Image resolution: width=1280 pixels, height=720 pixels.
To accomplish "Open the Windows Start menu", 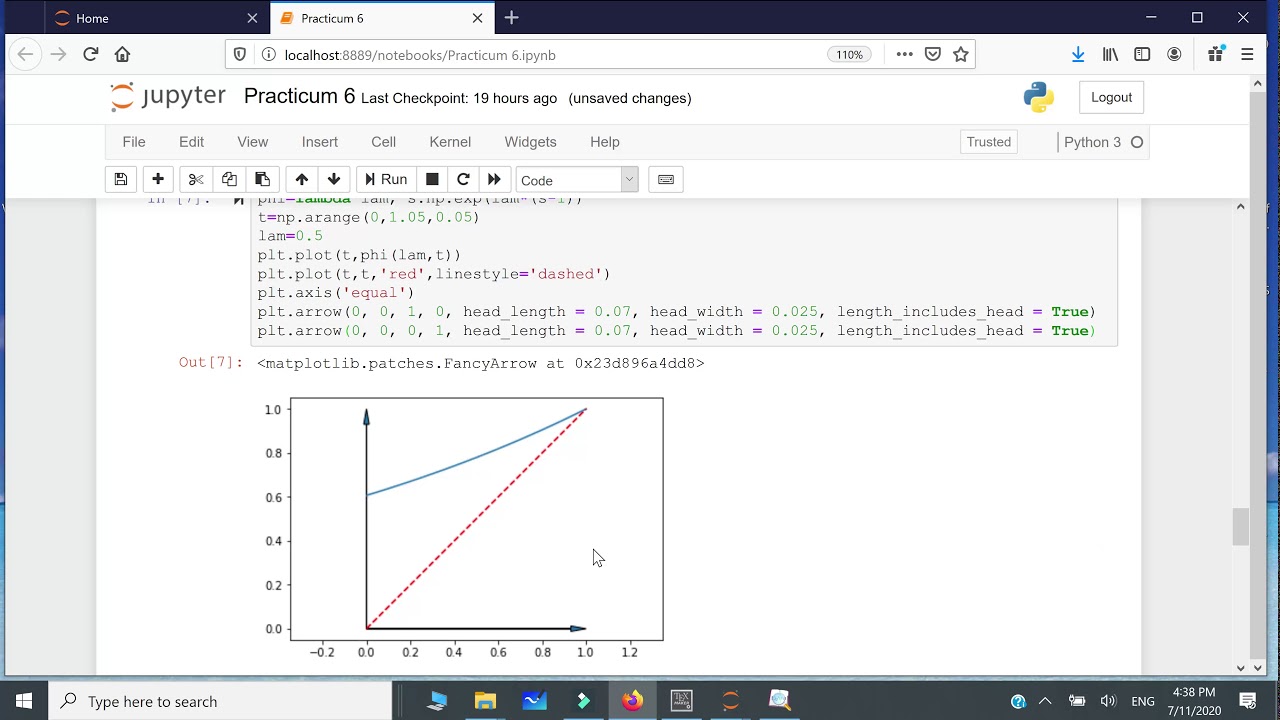I will (24, 701).
